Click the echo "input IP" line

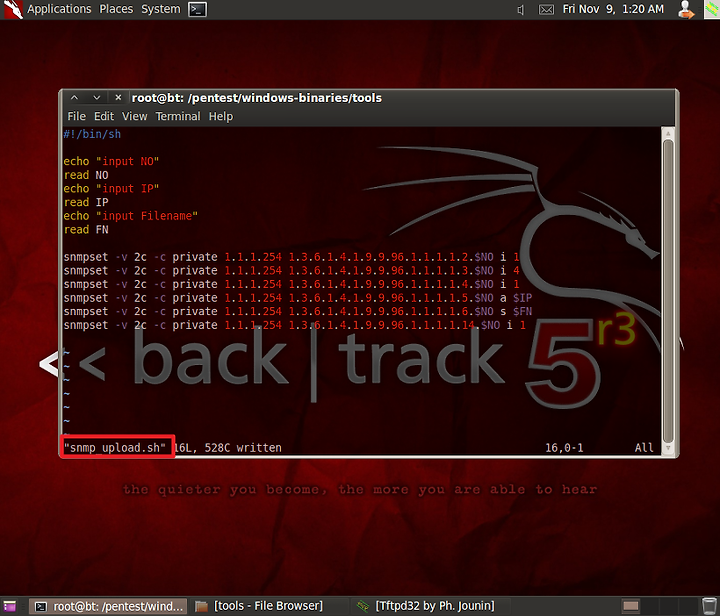pos(111,189)
